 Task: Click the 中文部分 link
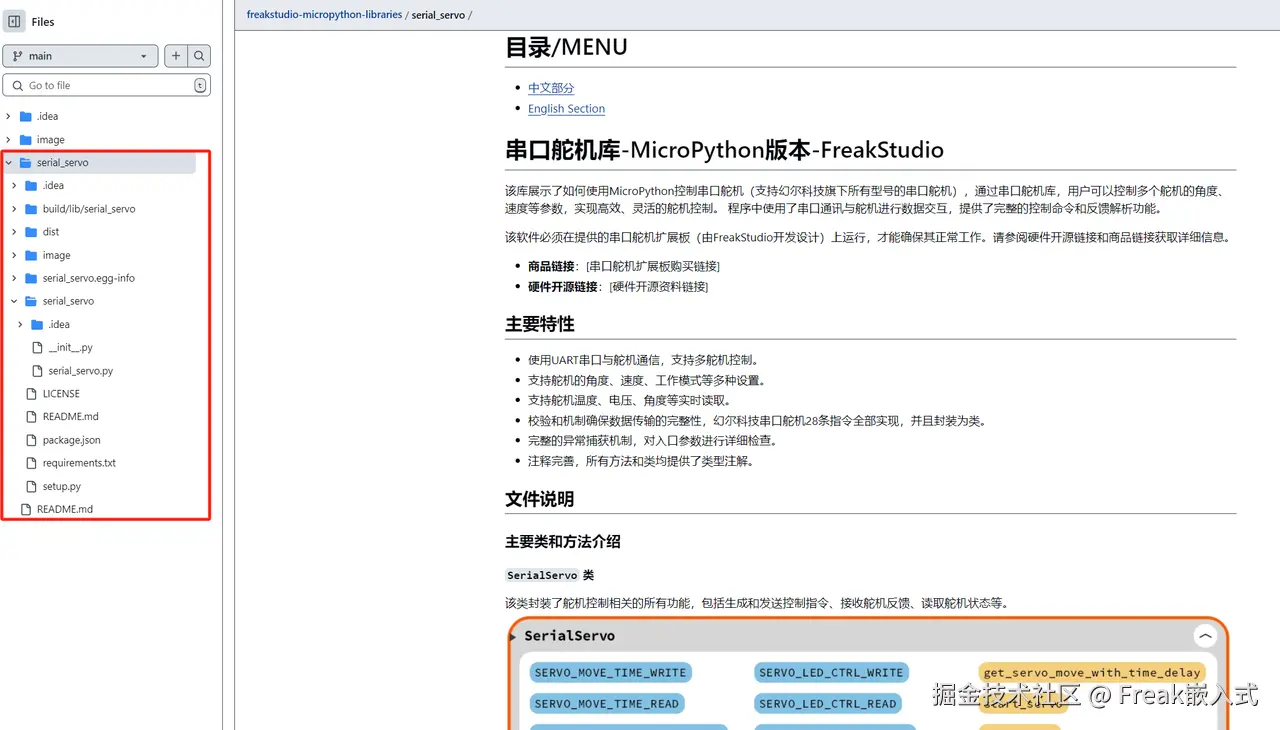tap(551, 88)
